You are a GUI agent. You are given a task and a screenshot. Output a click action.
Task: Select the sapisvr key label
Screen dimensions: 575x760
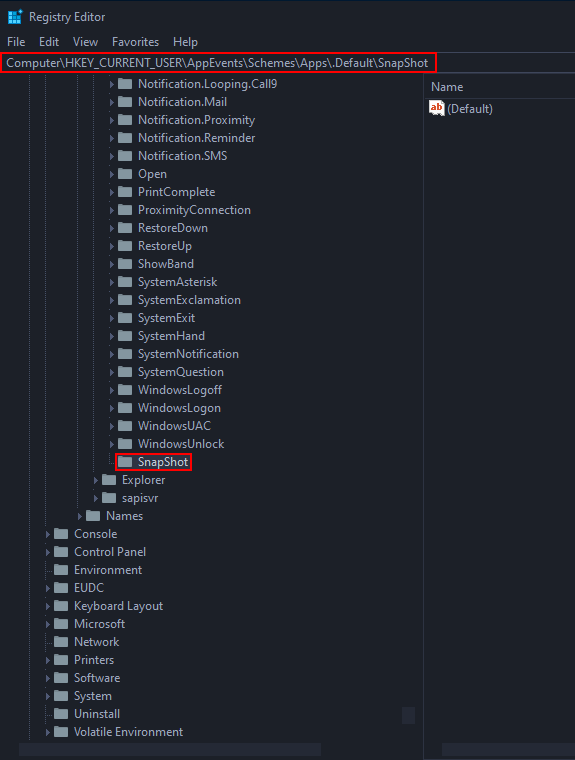pos(140,498)
